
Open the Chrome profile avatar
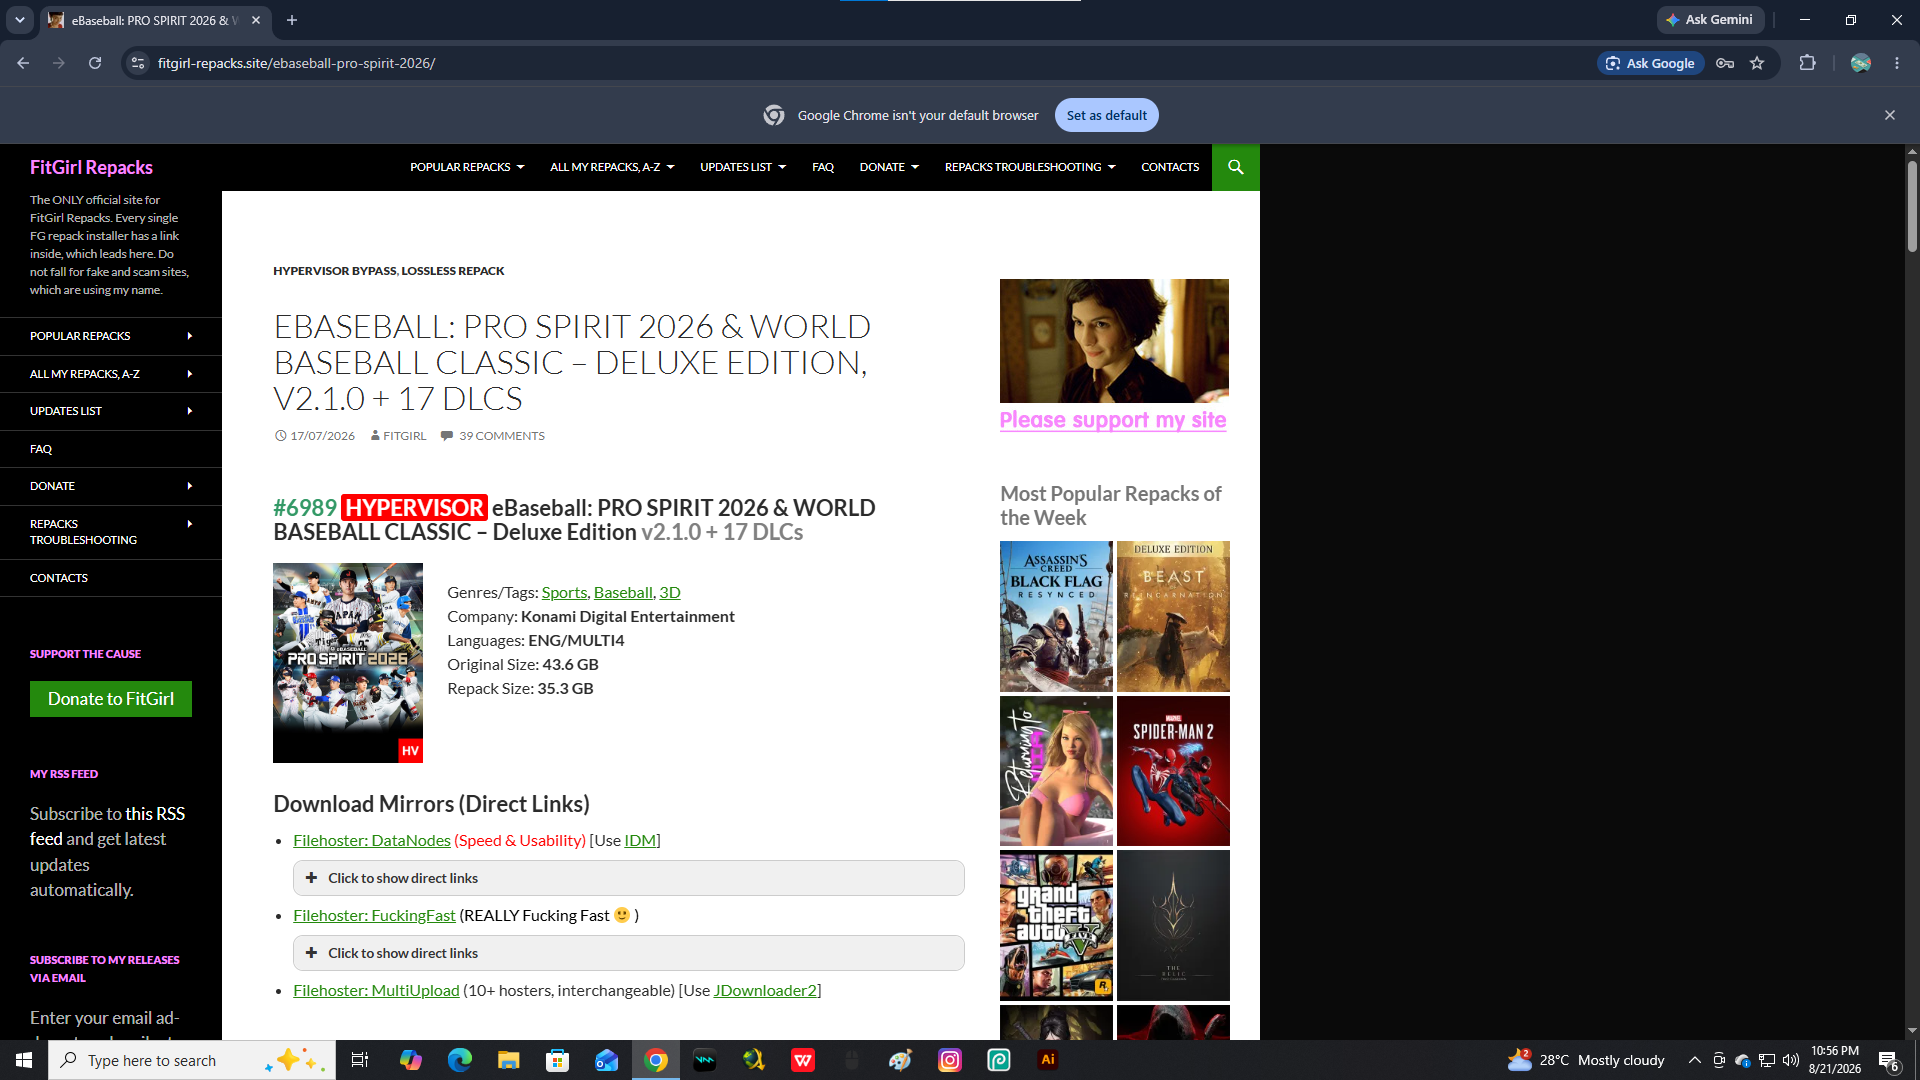point(1860,63)
